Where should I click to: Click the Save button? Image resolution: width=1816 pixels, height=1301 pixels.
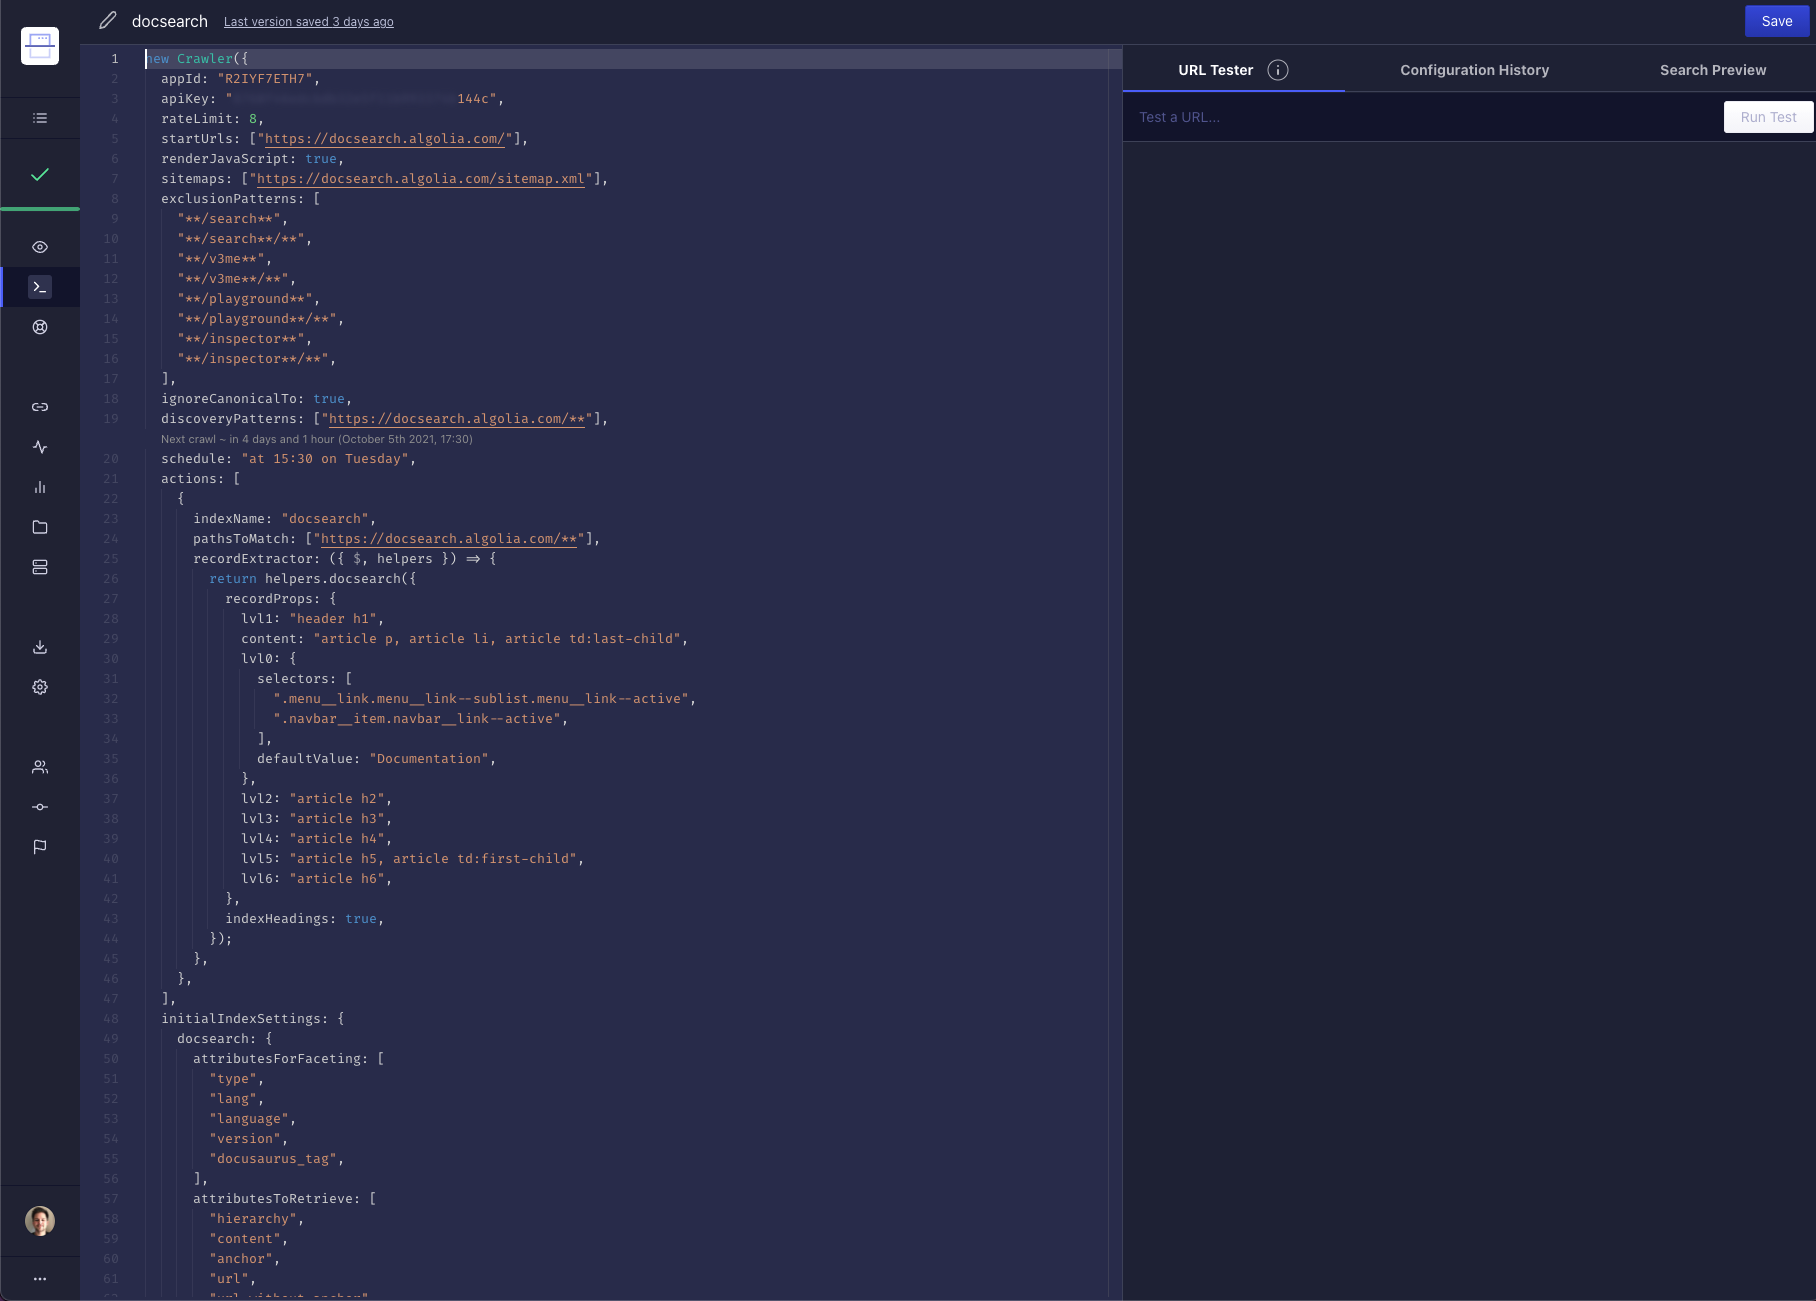coord(1776,21)
